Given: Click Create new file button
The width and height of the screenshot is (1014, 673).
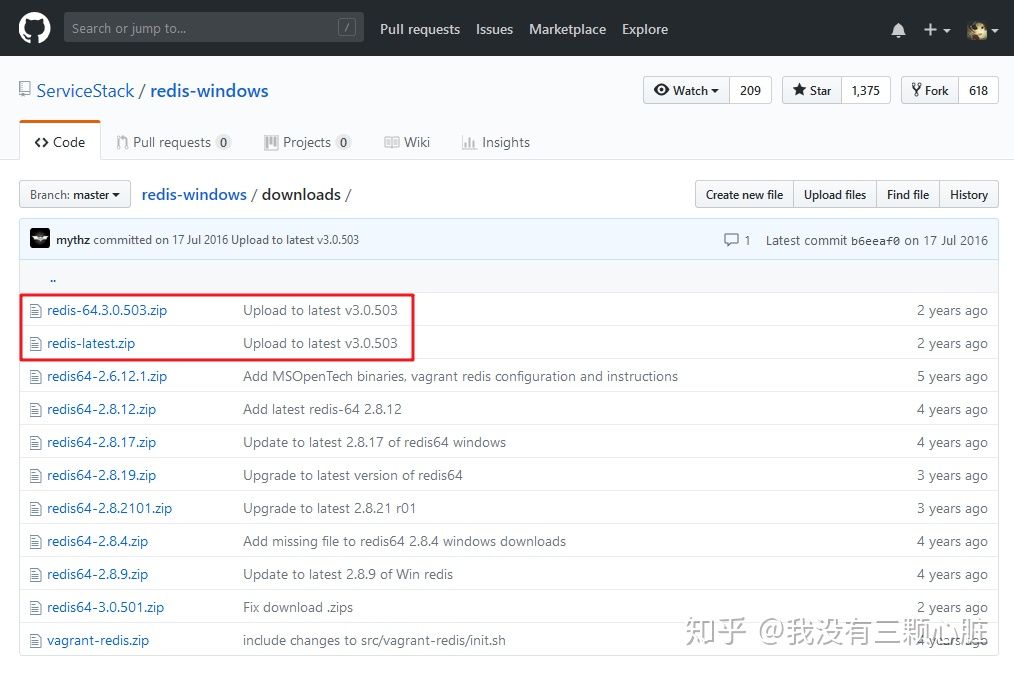Looking at the screenshot, I should click(x=744, y=195).
